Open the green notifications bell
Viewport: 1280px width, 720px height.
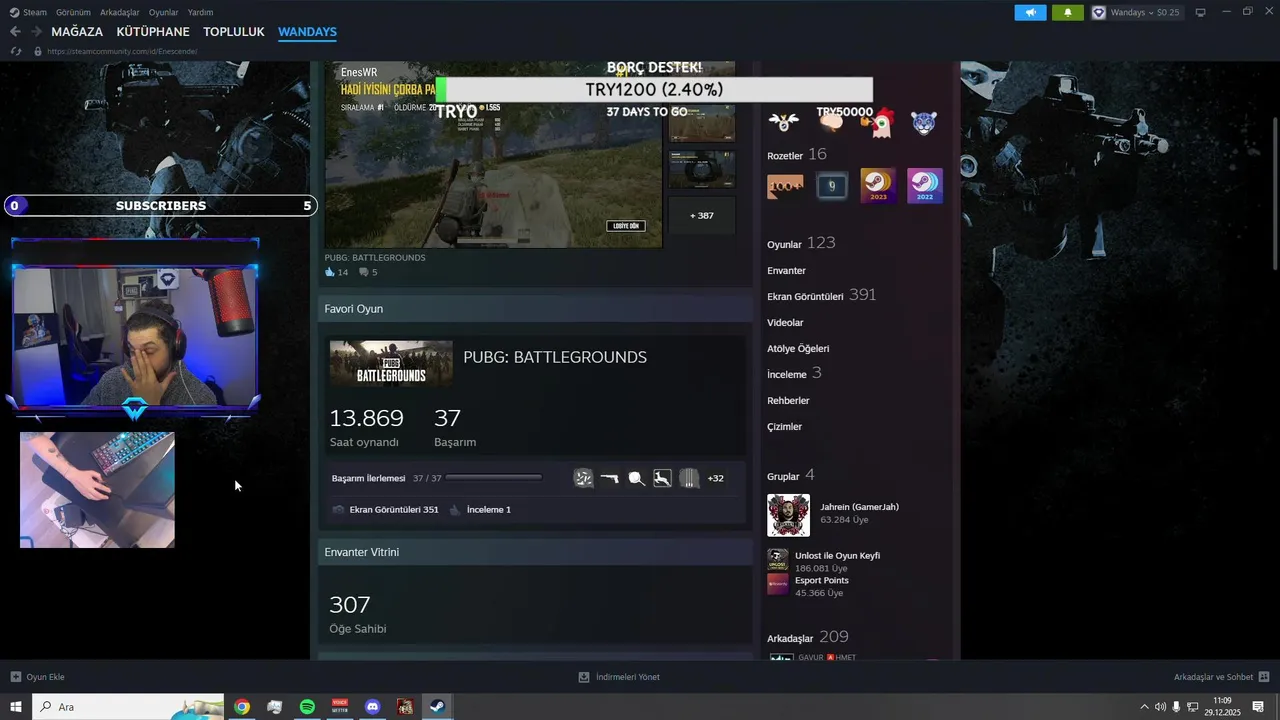click(x=1068, y=12)
